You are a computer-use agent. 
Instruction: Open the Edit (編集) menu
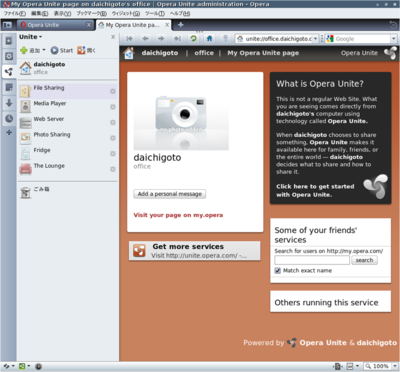(x=40, y=13)
